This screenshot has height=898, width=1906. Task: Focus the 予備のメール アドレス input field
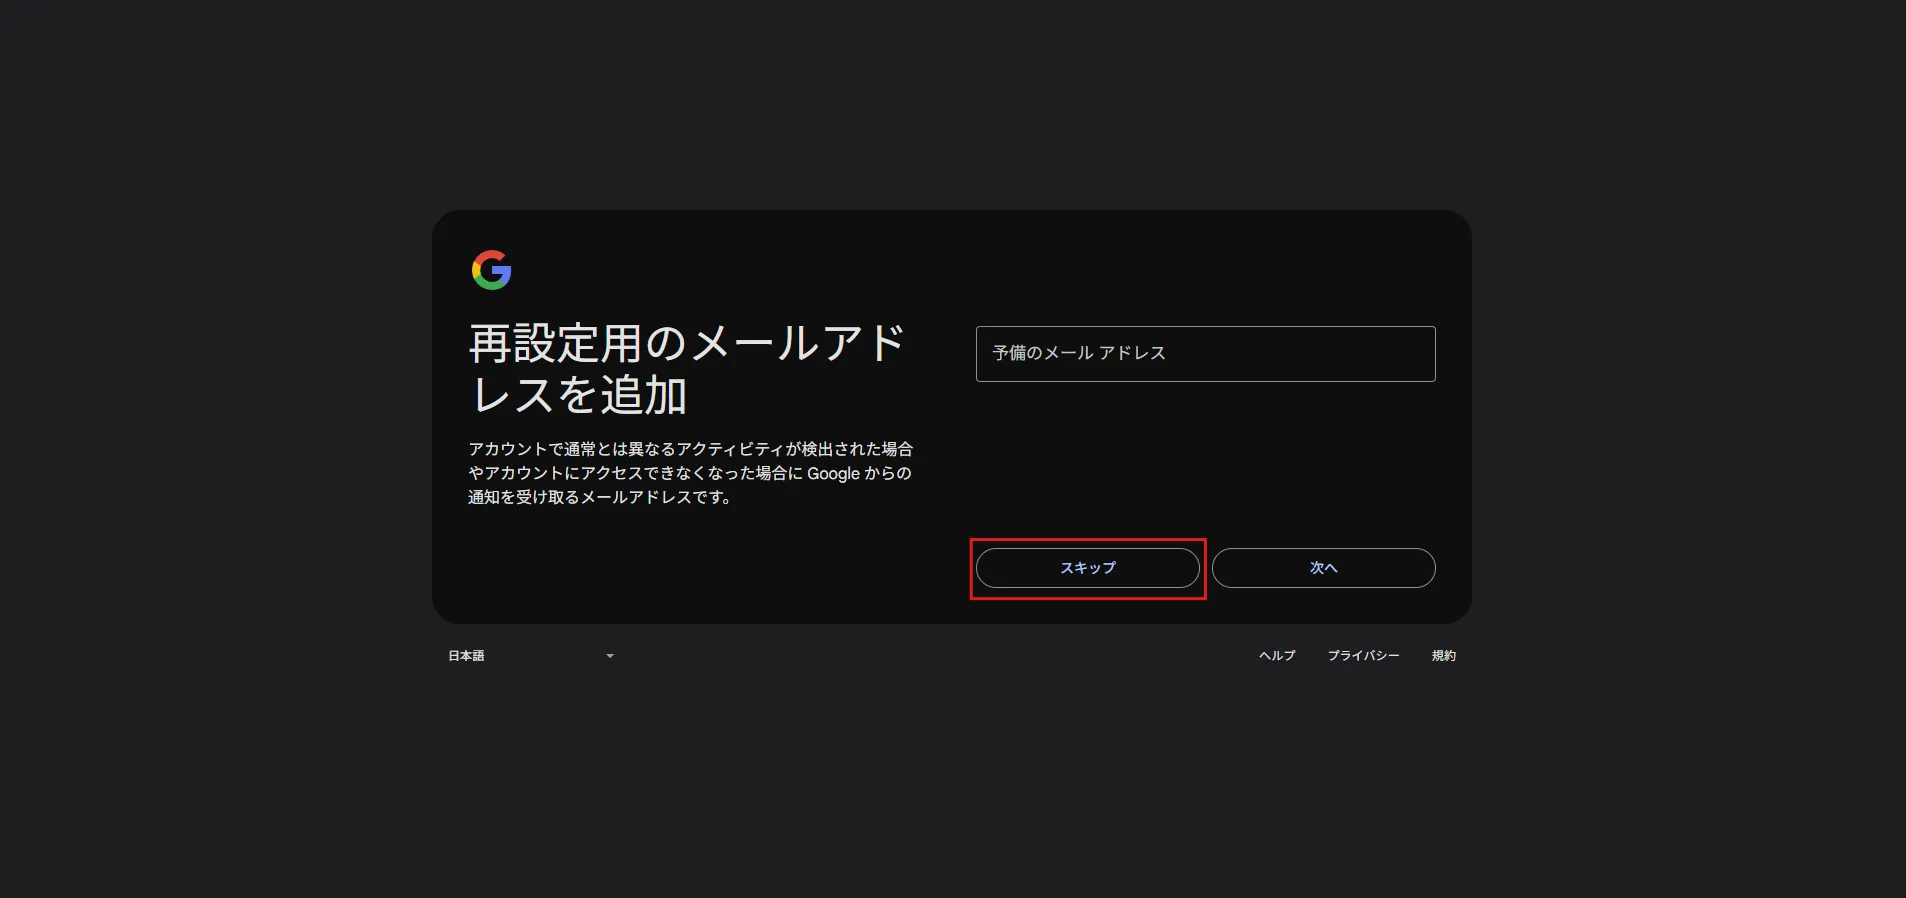1205,354
